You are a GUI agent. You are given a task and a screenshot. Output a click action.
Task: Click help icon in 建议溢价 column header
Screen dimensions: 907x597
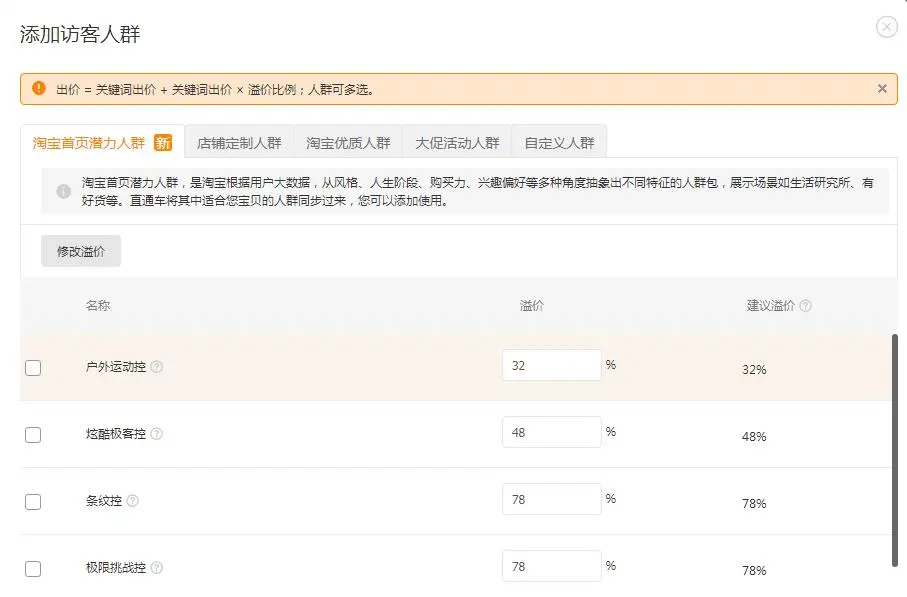click(805, 306)
